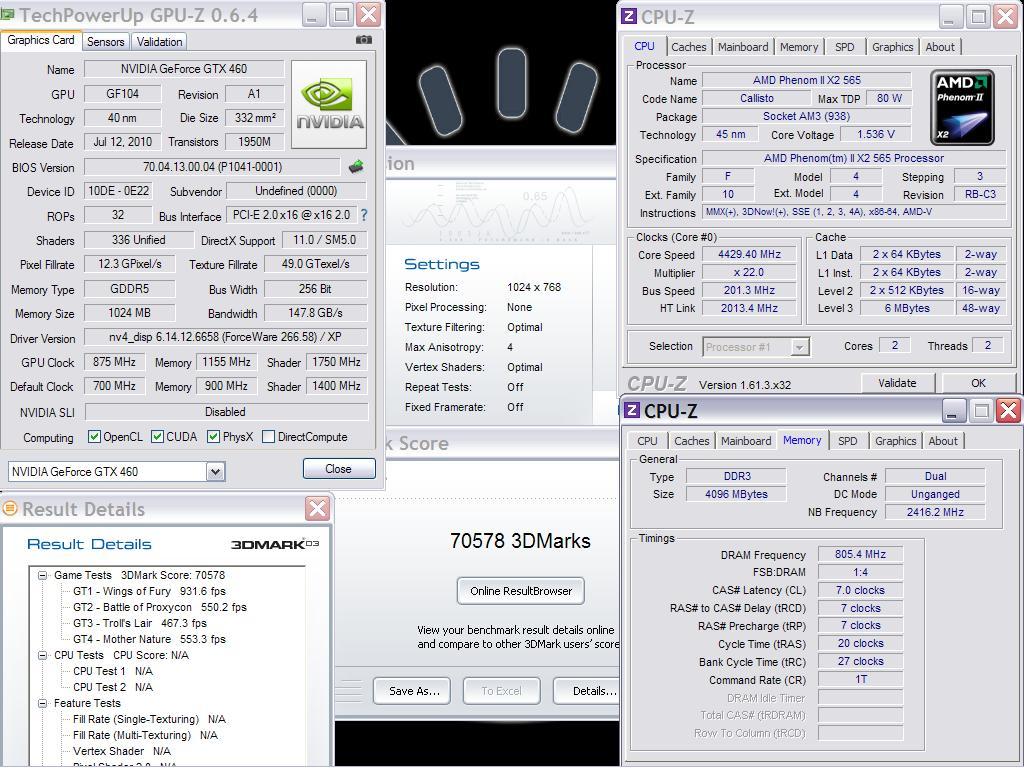The height and width of the screenshot is (768, 1024).
Task: Enable the DirectCompute checkbox
Action: (268, 437)
